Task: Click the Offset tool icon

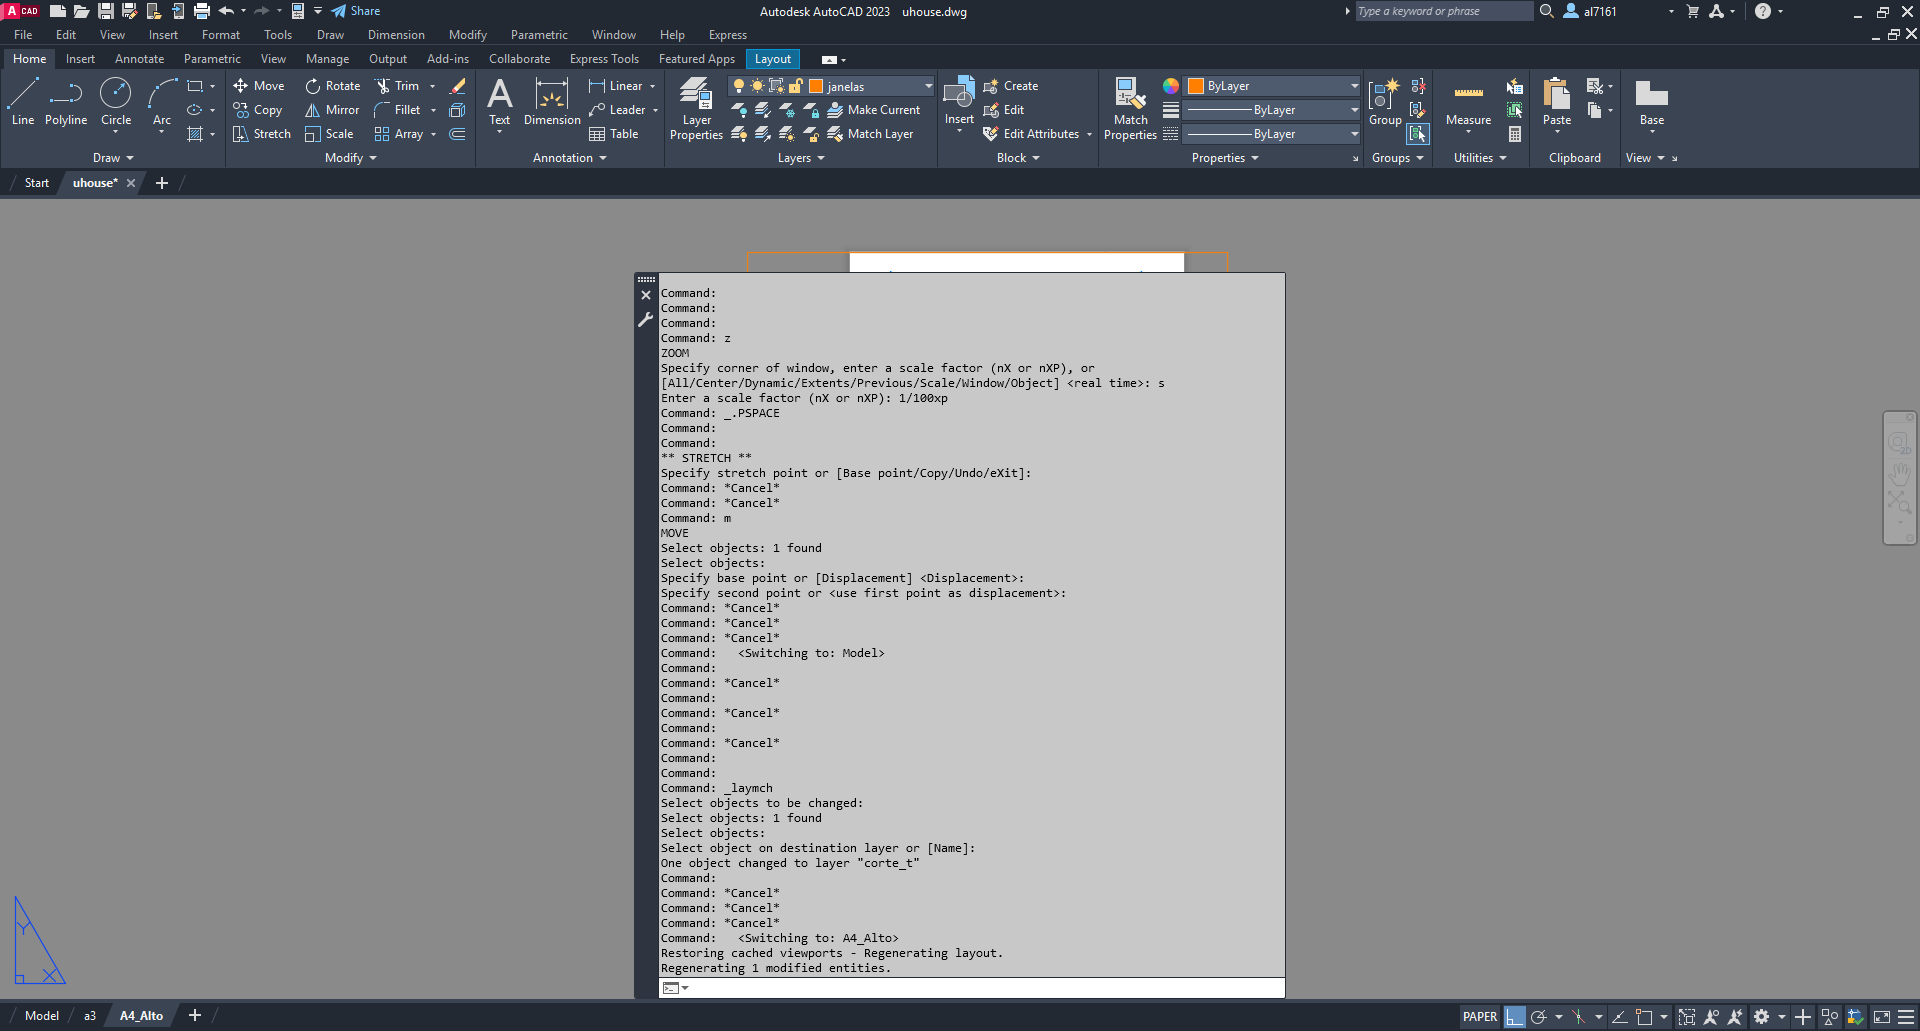Action: click(458, 134)
